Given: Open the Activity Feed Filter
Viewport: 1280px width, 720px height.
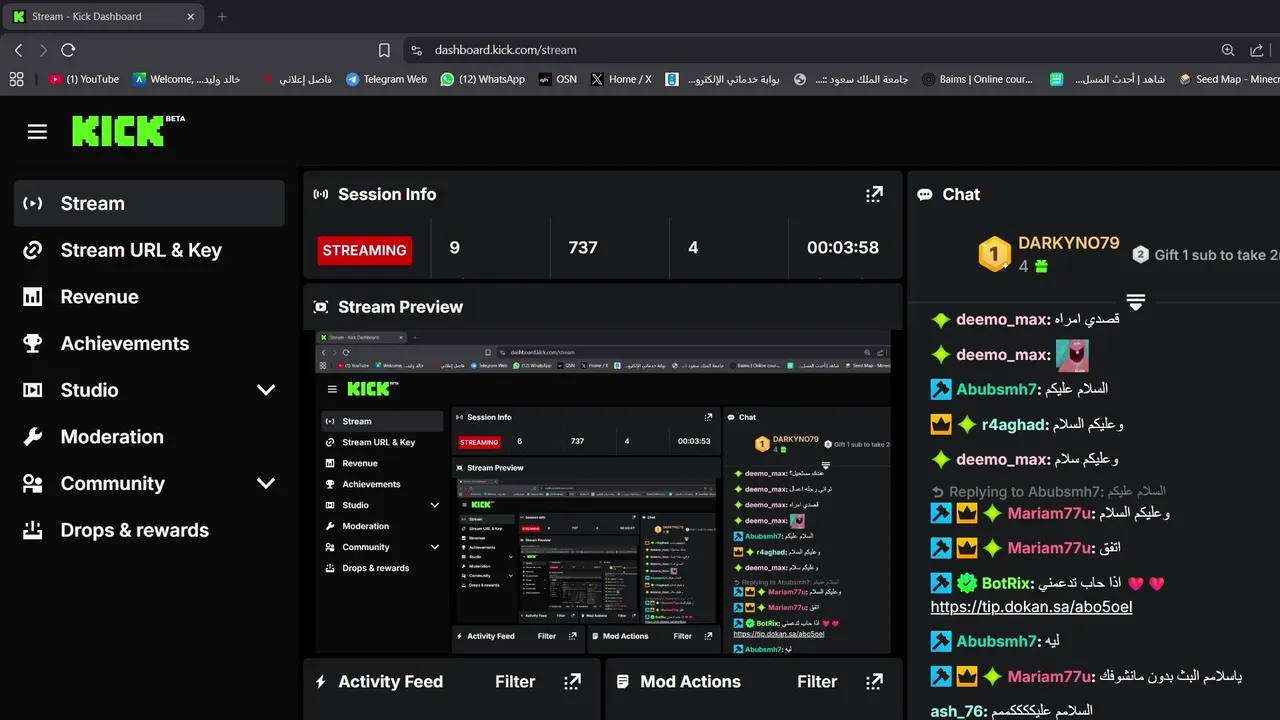Looking at the screenshot, I should click(515, 682).
